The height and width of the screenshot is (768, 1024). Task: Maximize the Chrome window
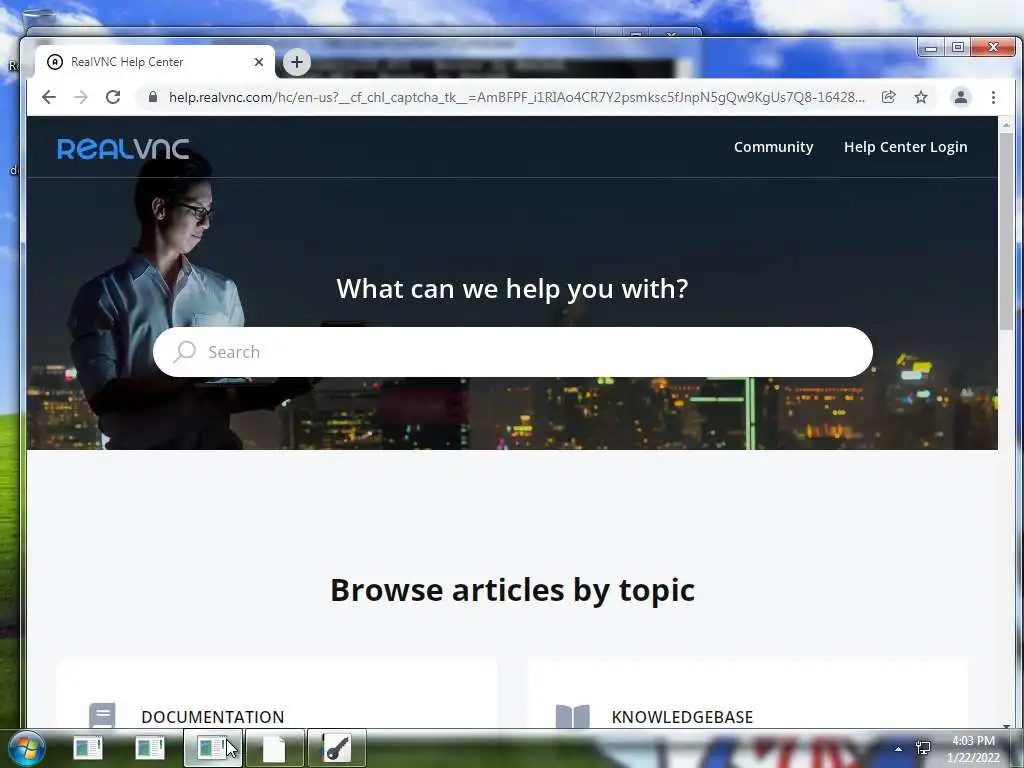pos(957,48)
